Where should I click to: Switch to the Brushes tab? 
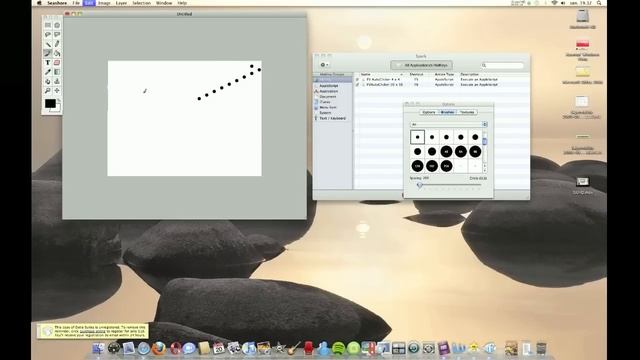(447, 112)
